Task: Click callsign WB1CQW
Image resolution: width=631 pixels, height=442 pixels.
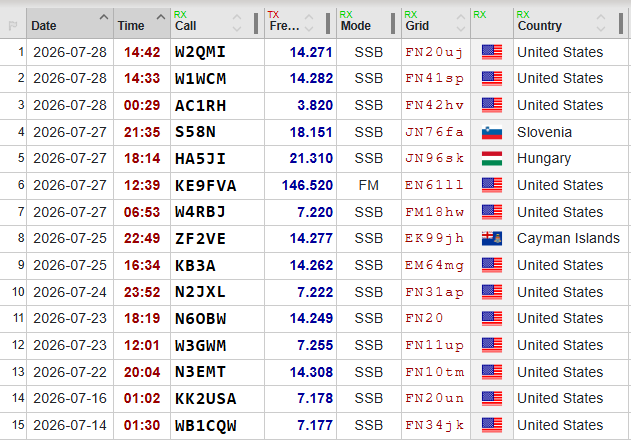Action: click(x=205, y=425)
